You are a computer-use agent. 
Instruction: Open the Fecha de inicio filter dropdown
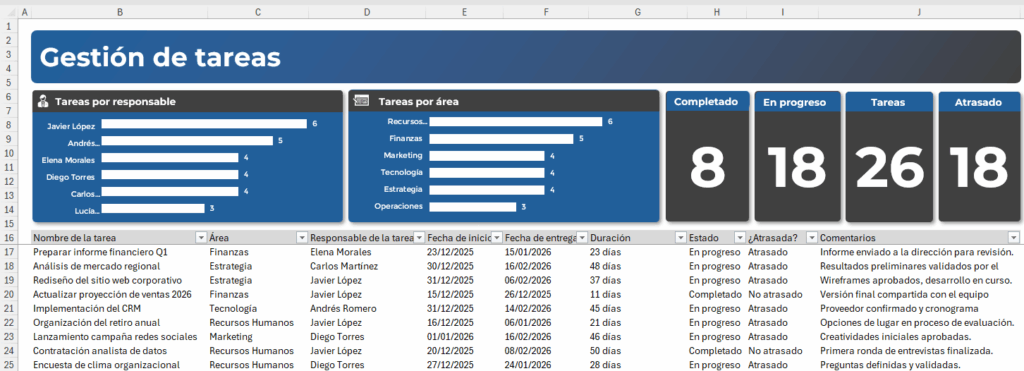click(497, 238)
